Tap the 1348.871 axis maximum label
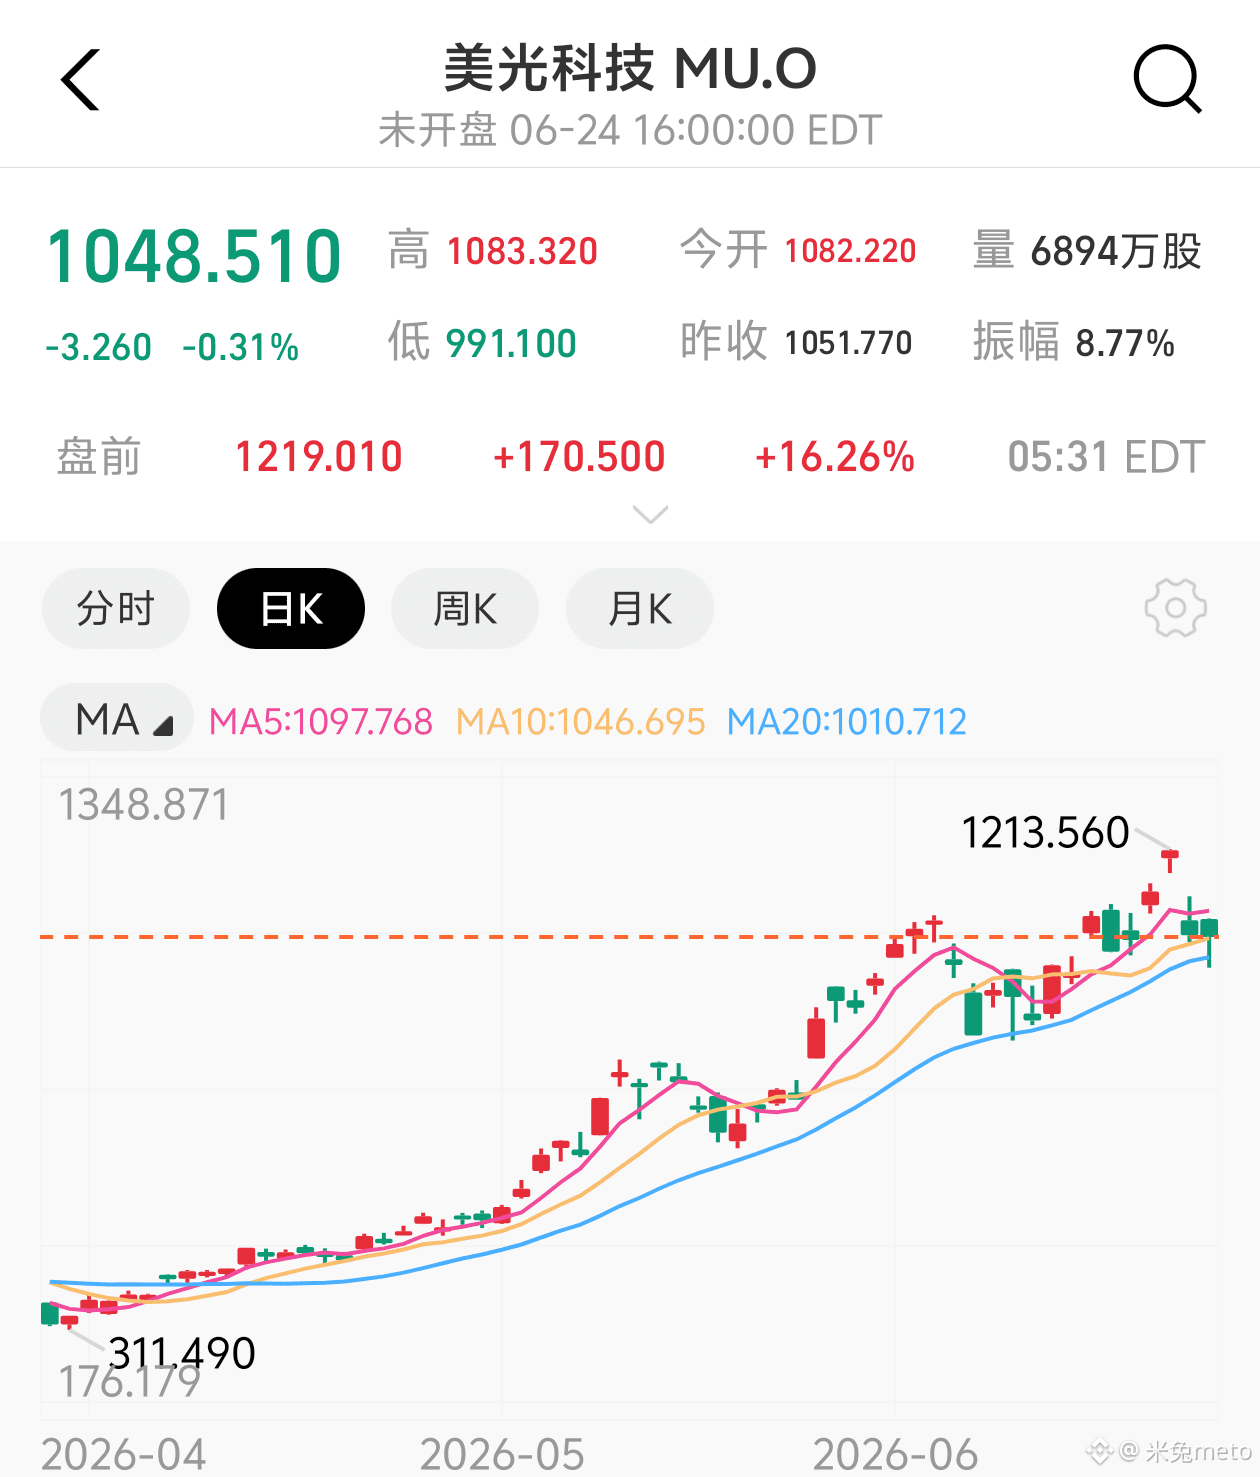This screenshot has height=1477, width=1260. pos(144,804)
